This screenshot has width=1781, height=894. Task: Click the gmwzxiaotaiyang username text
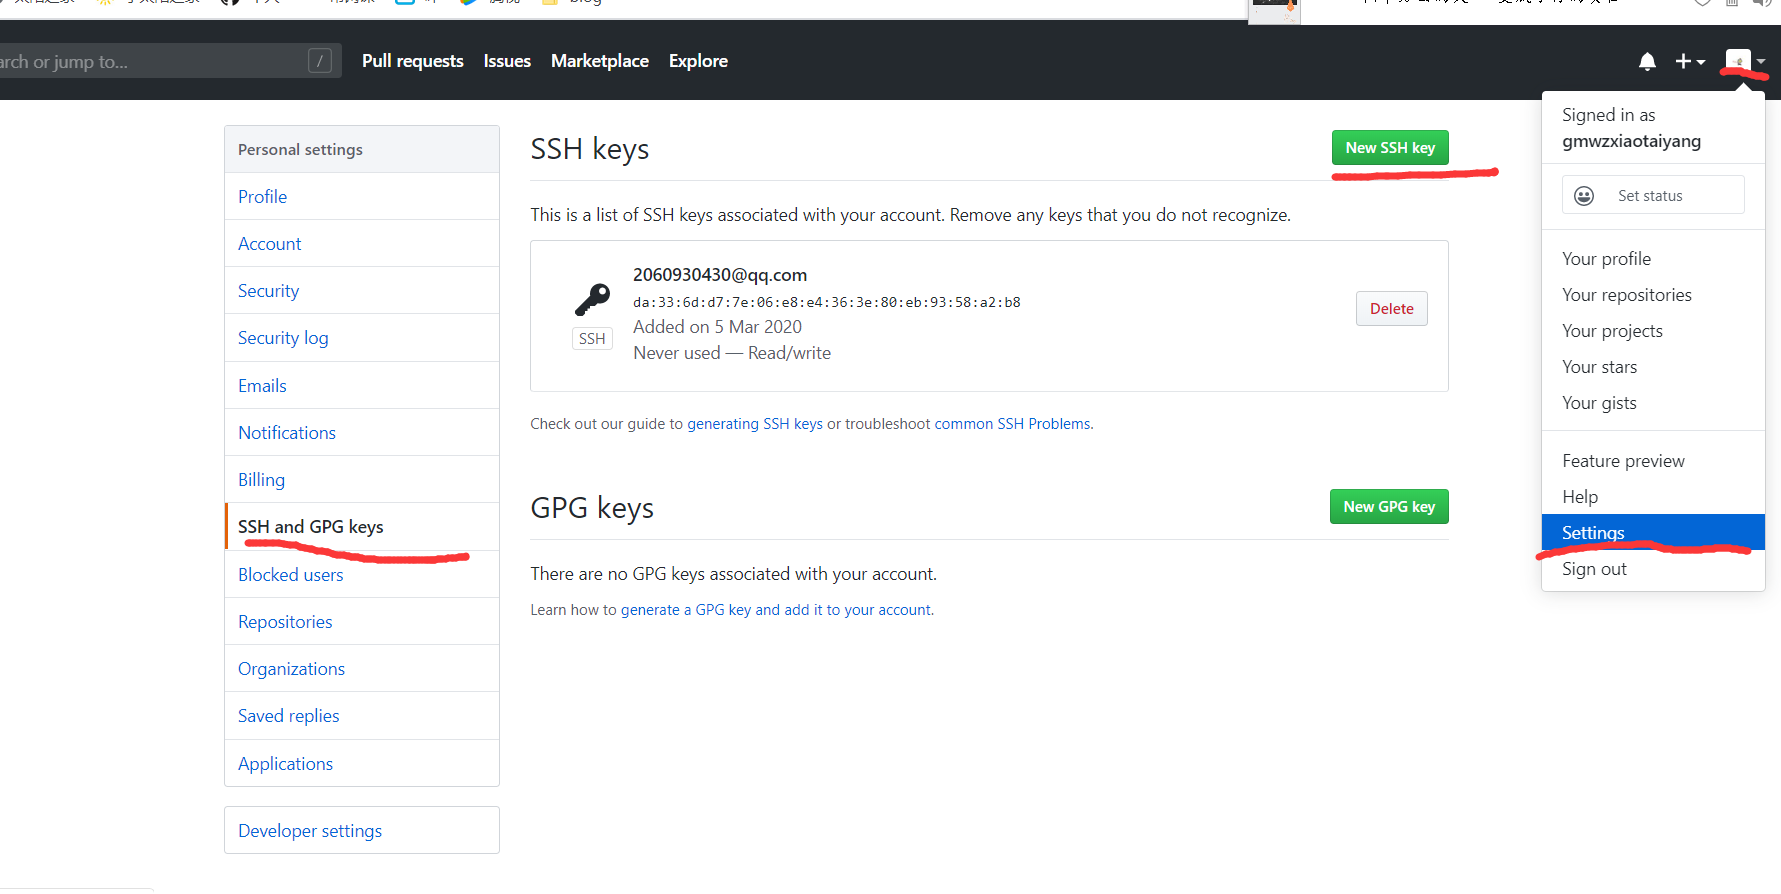(x=1631, y=141)
